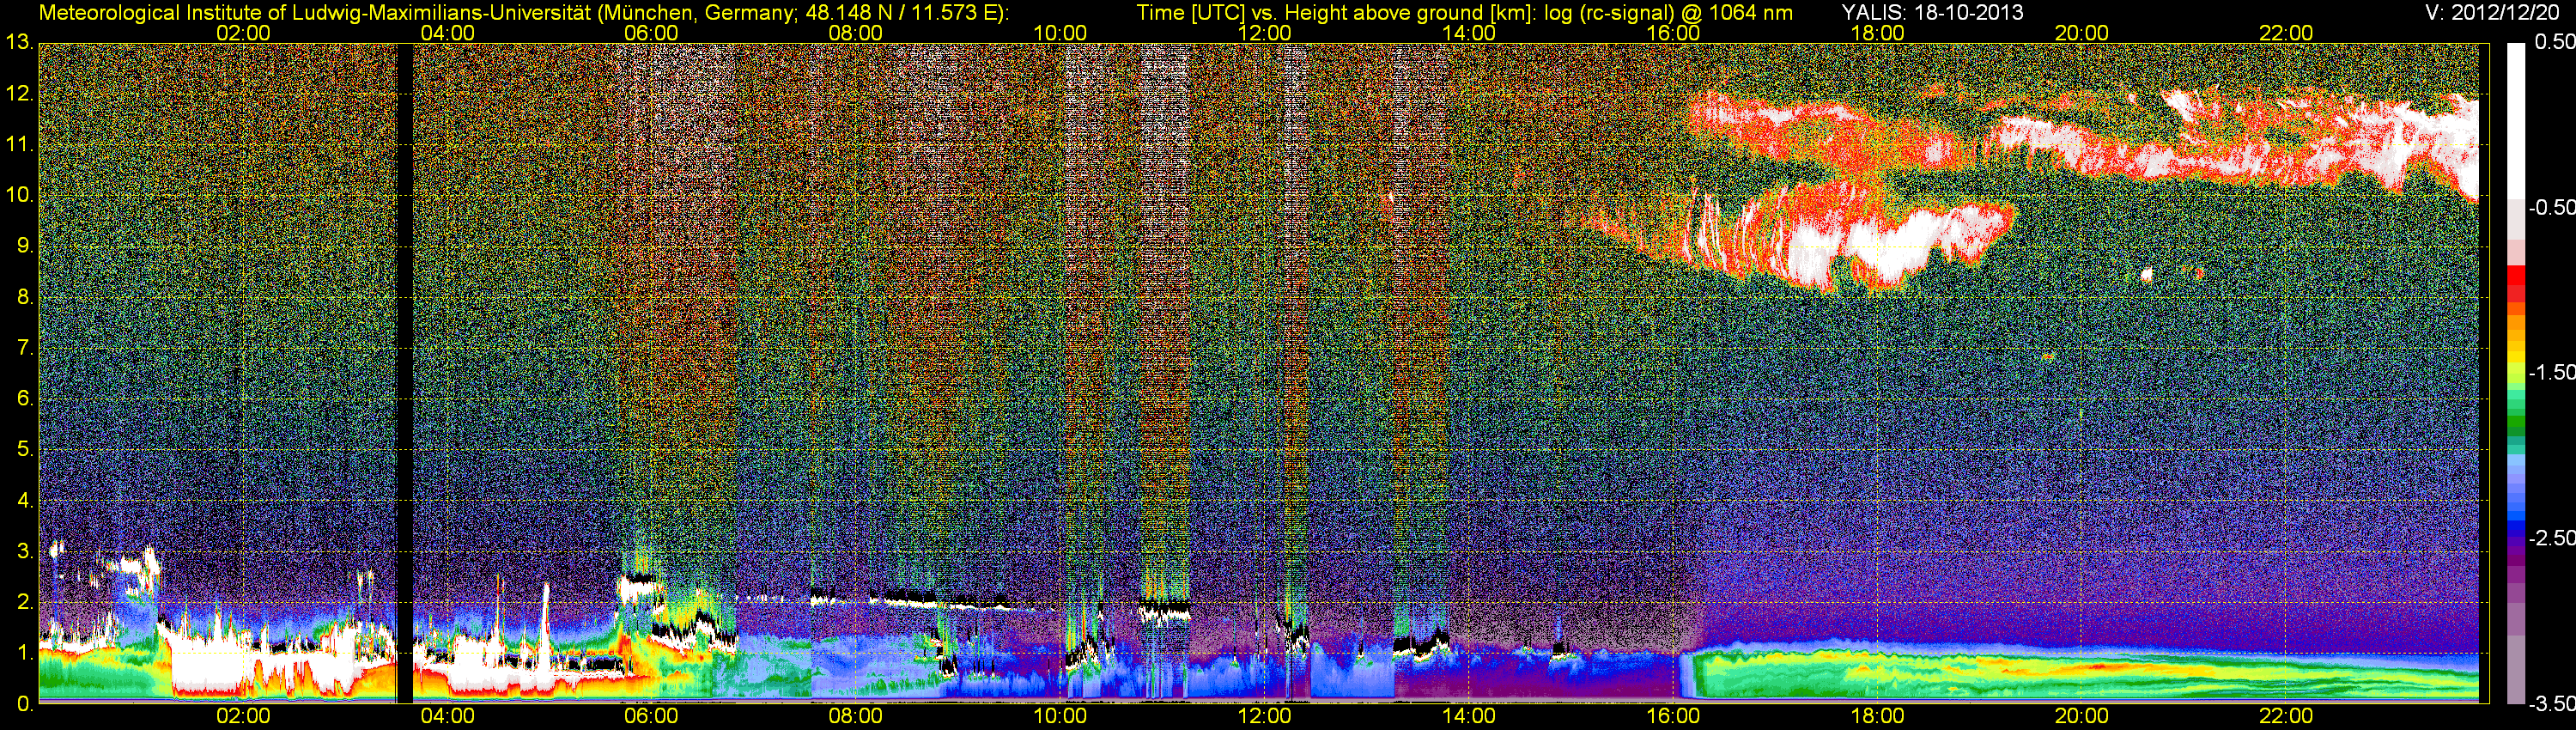
Task: Select the top-axis 08:00 time label
Action: (x=856, y=33)
